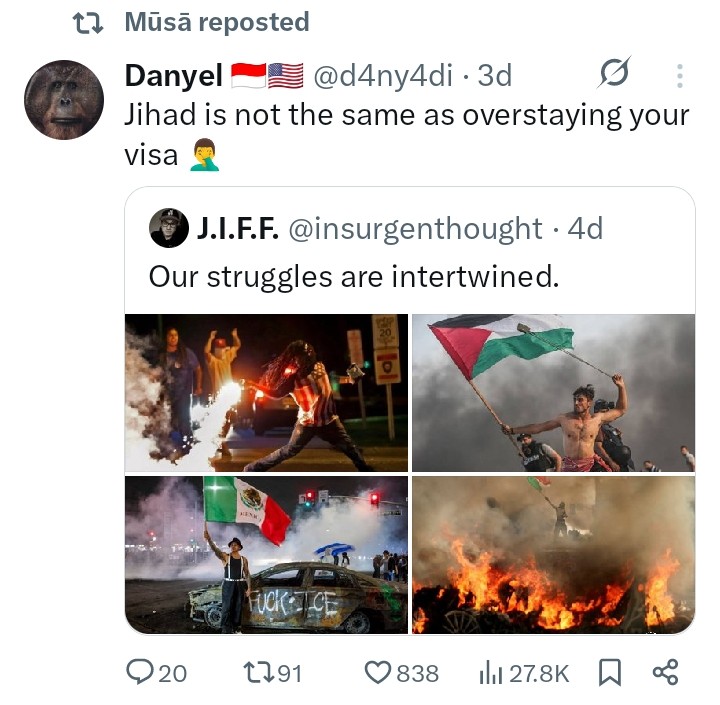Visit the @d4ny4di handle
Screen dimensions: 720x705
(x=383, y=75)
